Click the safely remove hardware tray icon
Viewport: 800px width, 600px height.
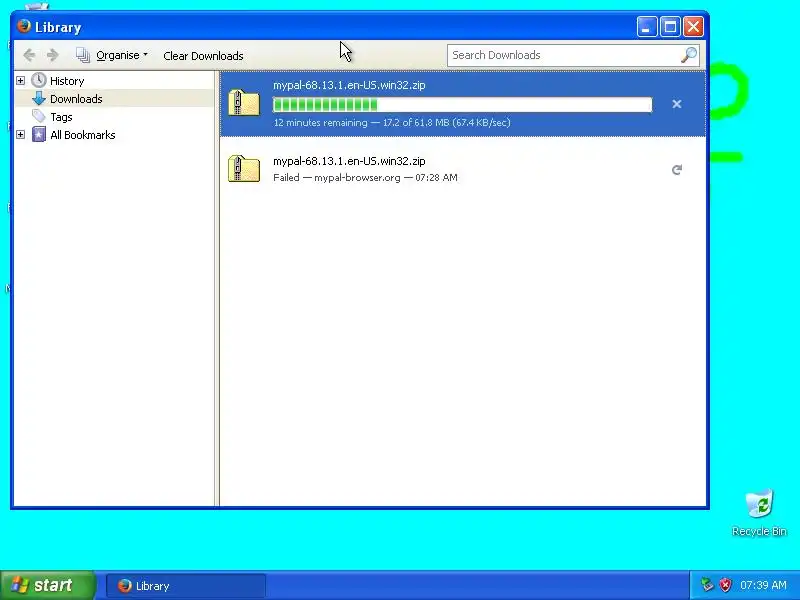point(707,585)
